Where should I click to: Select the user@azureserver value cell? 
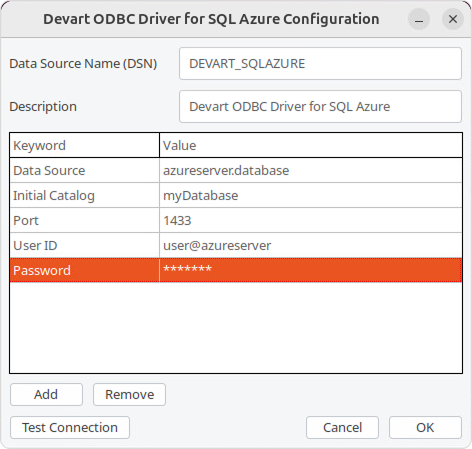click(x=311, y=245)
